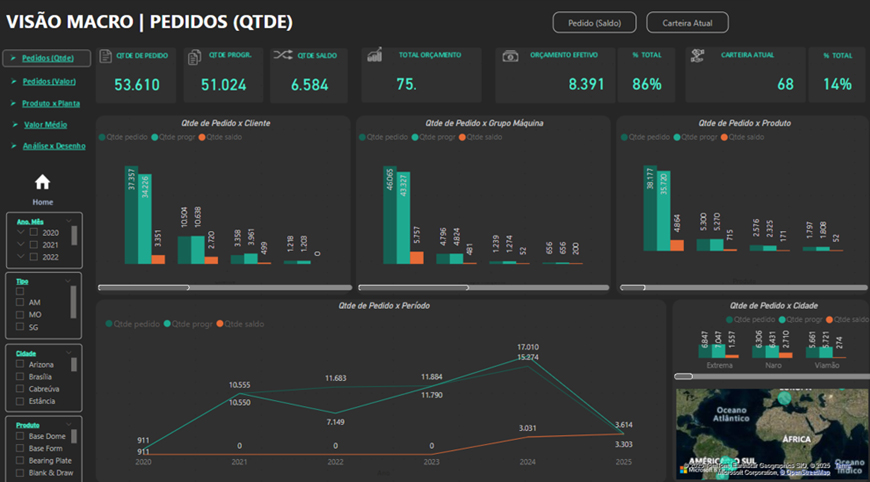Tick the MO option in Tipo filter
This screenshot has height=482, width=870.
[20, 314]
